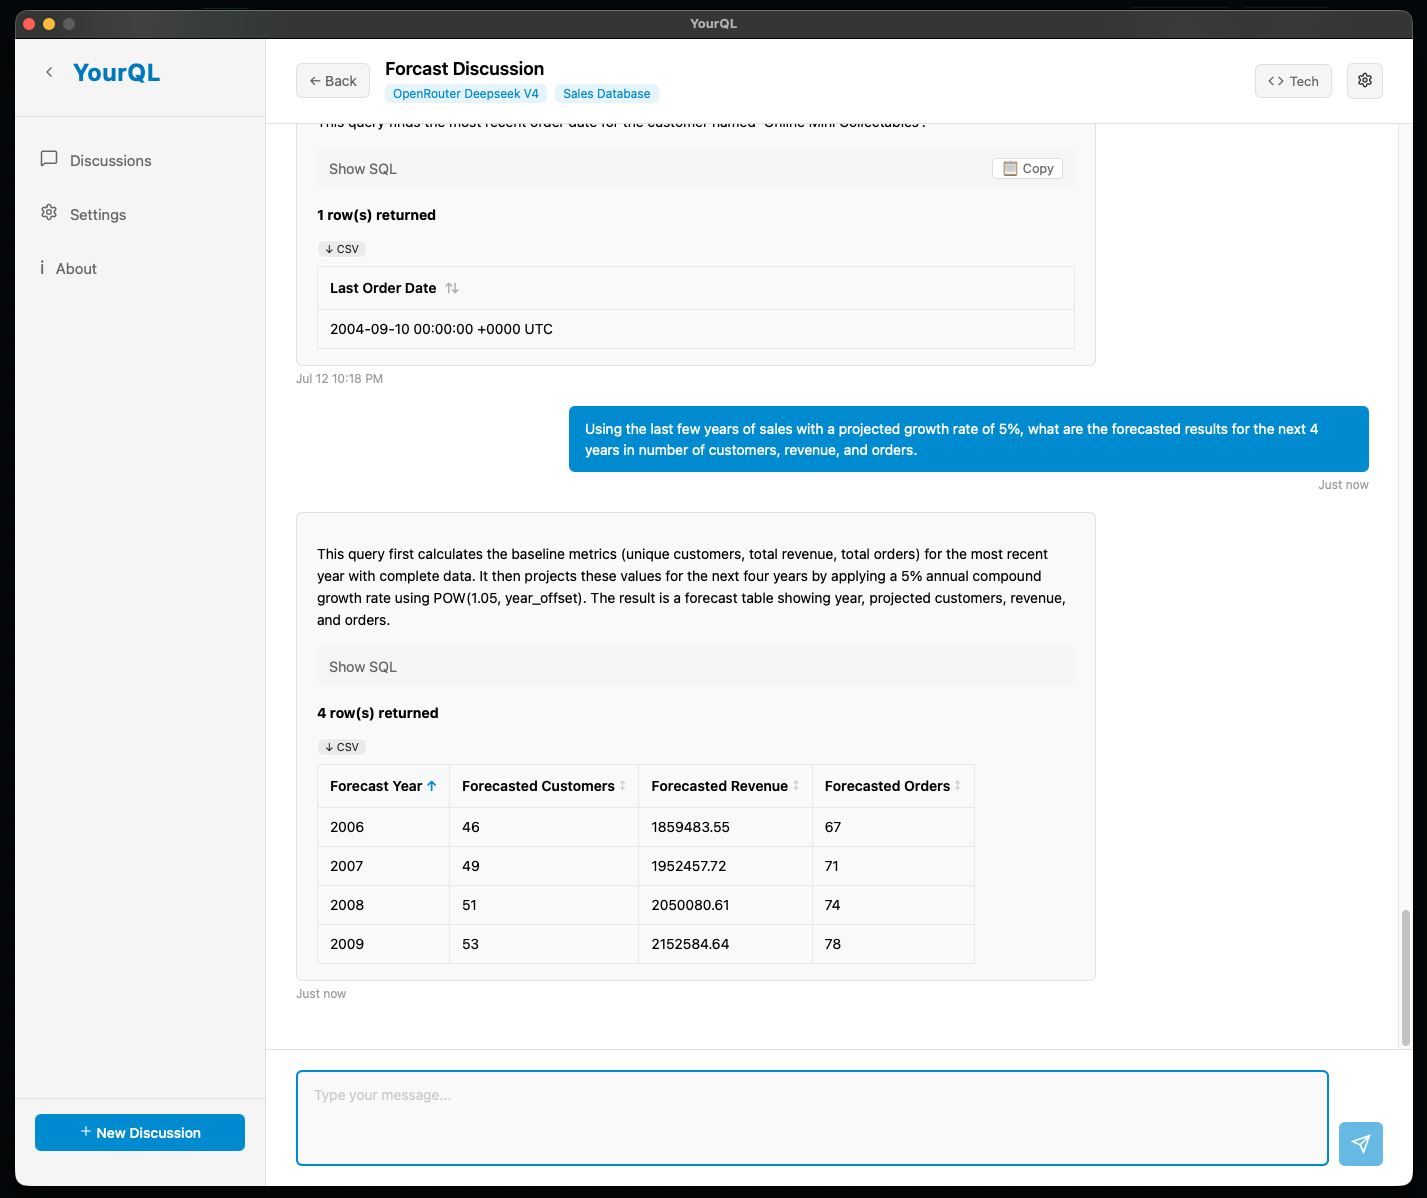This screenshot has height=1198, width=1427.
Task: Select the 2009 forecast year cell
Action: pyautogui.click(x=383, y=944)
